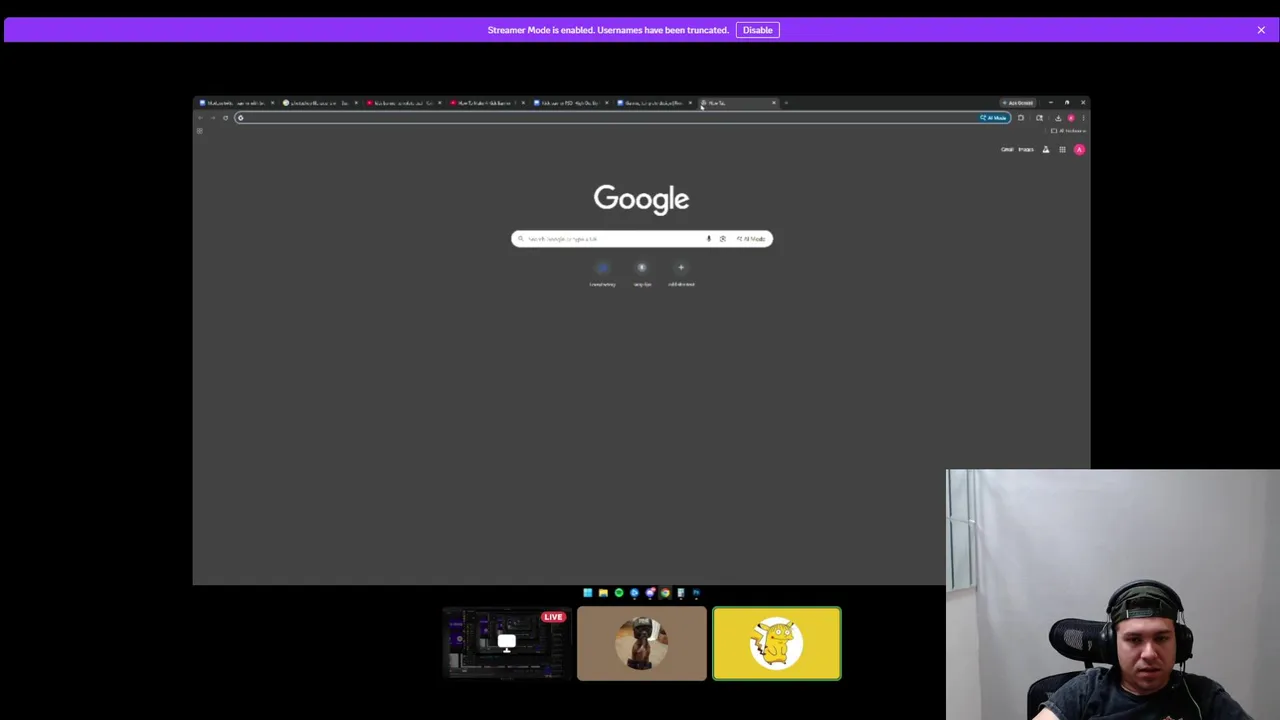Open the tab groups grid icon
Screen dimensions: 1280x720
point(199,131)
